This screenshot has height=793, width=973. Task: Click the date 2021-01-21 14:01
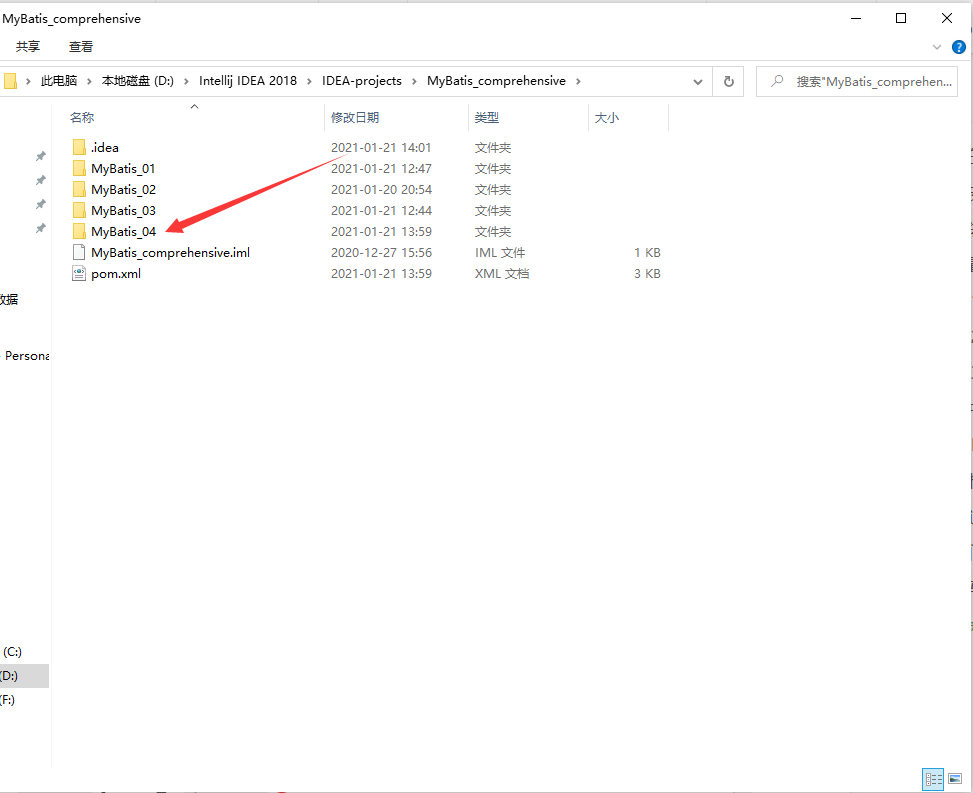pyautogui.click(x=381, y=148)
